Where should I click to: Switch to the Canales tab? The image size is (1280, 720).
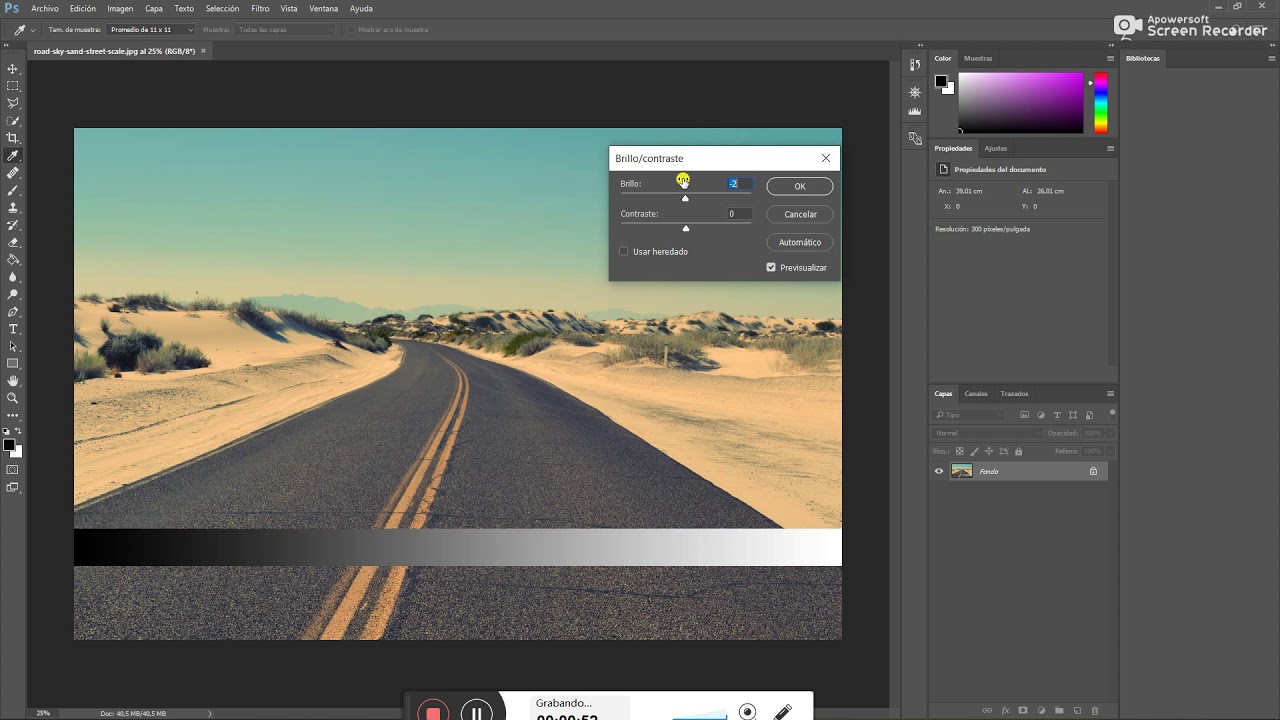point(976,394)
